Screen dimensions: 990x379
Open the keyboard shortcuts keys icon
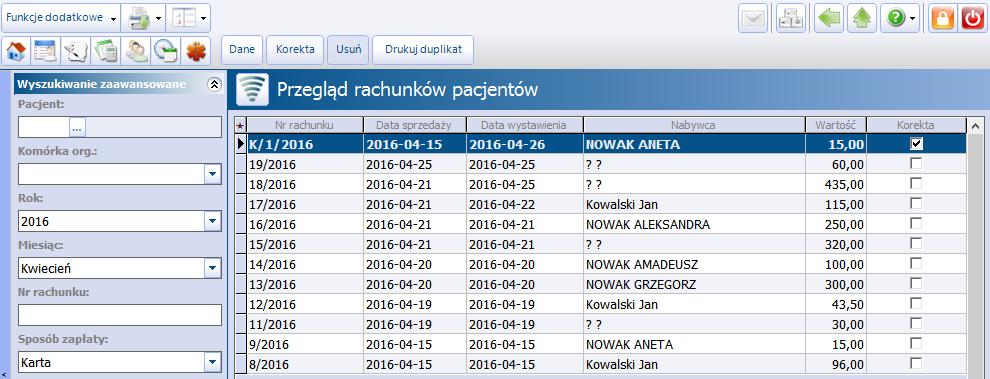tap(790, 19)
